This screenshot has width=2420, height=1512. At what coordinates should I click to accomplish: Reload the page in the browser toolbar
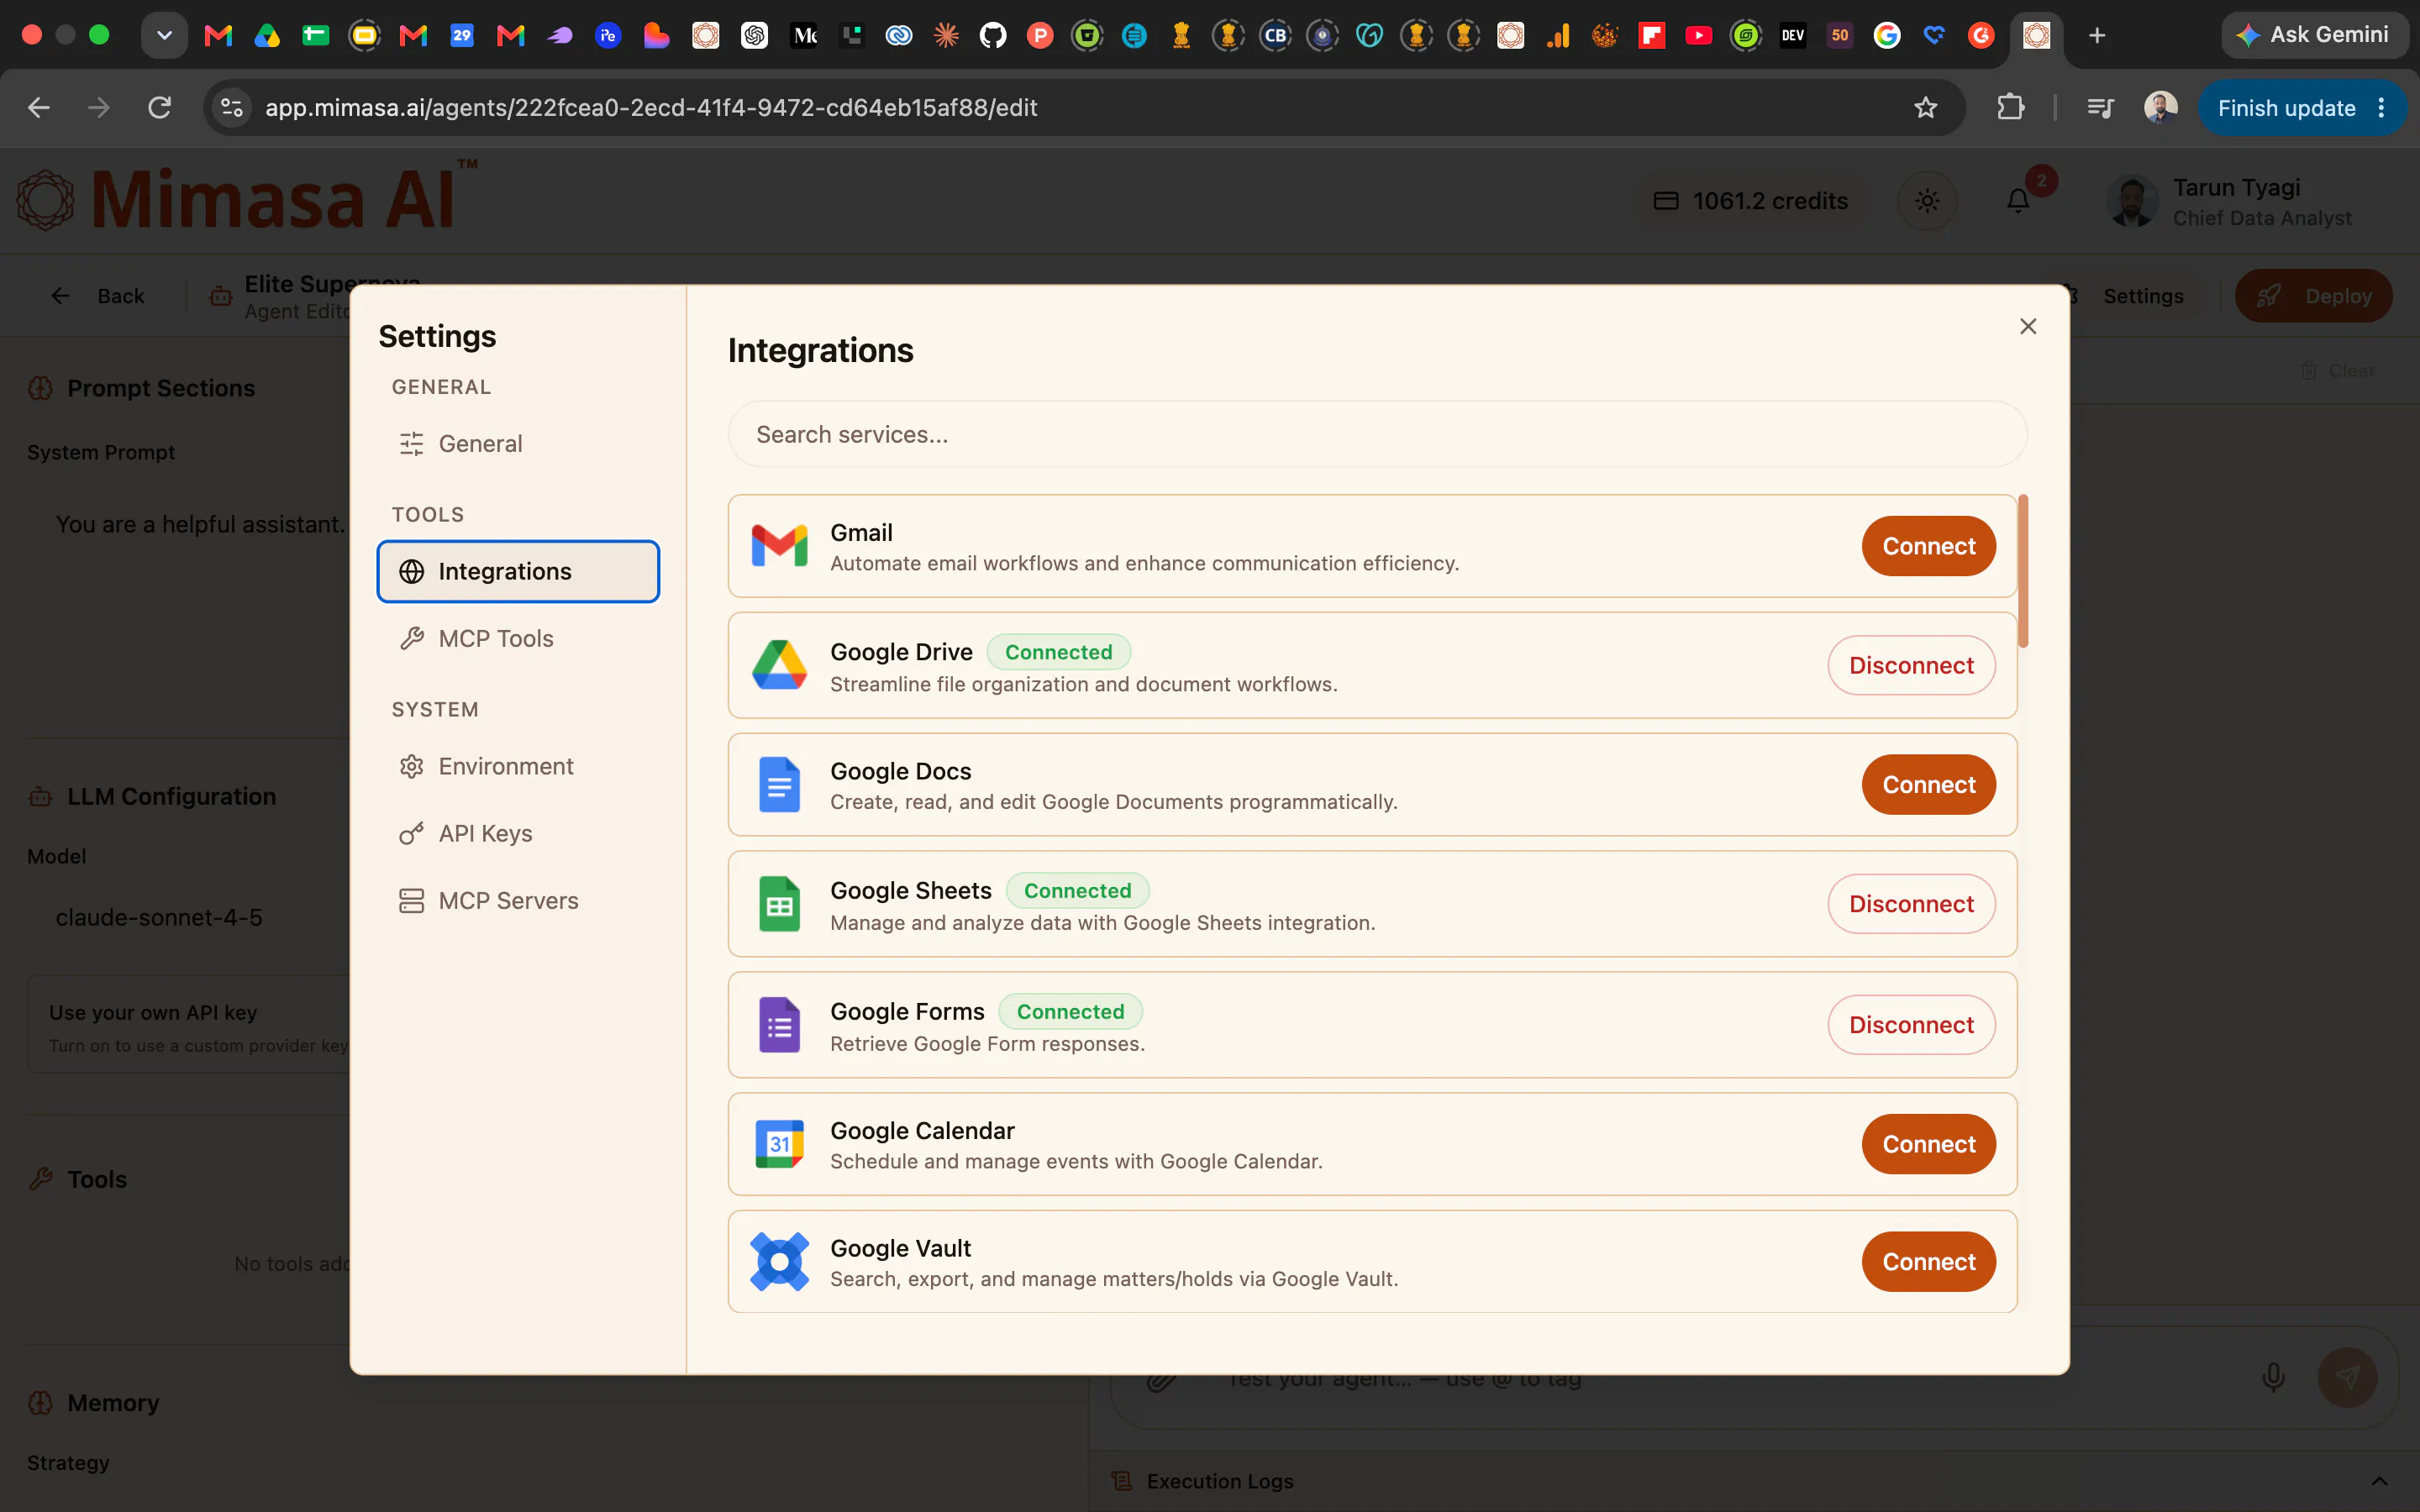point(160,107)
